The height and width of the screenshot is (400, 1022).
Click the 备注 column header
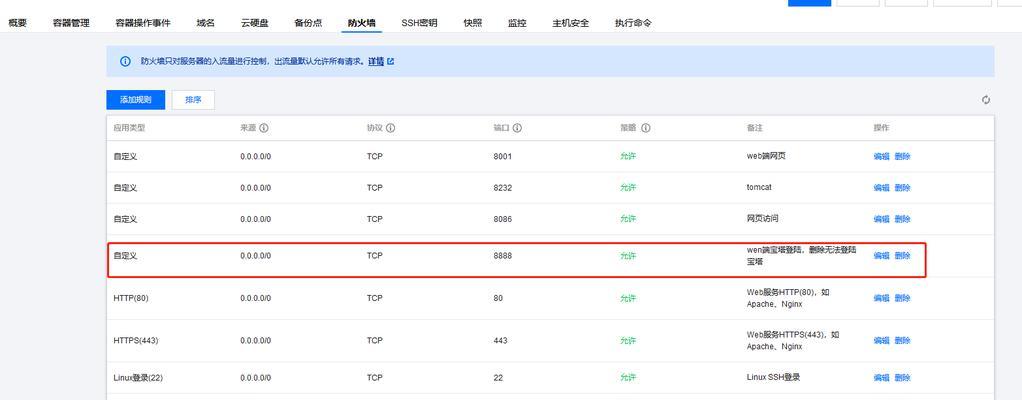[x=754, y=128]
